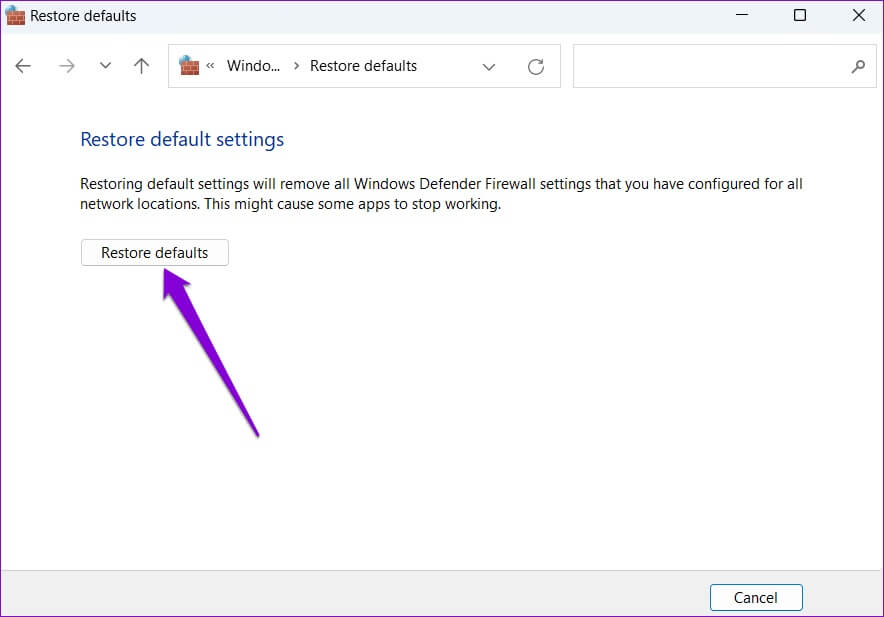Click the firewall icon in the title bar
Screen dimensions: 884x617
coord(17,16)
